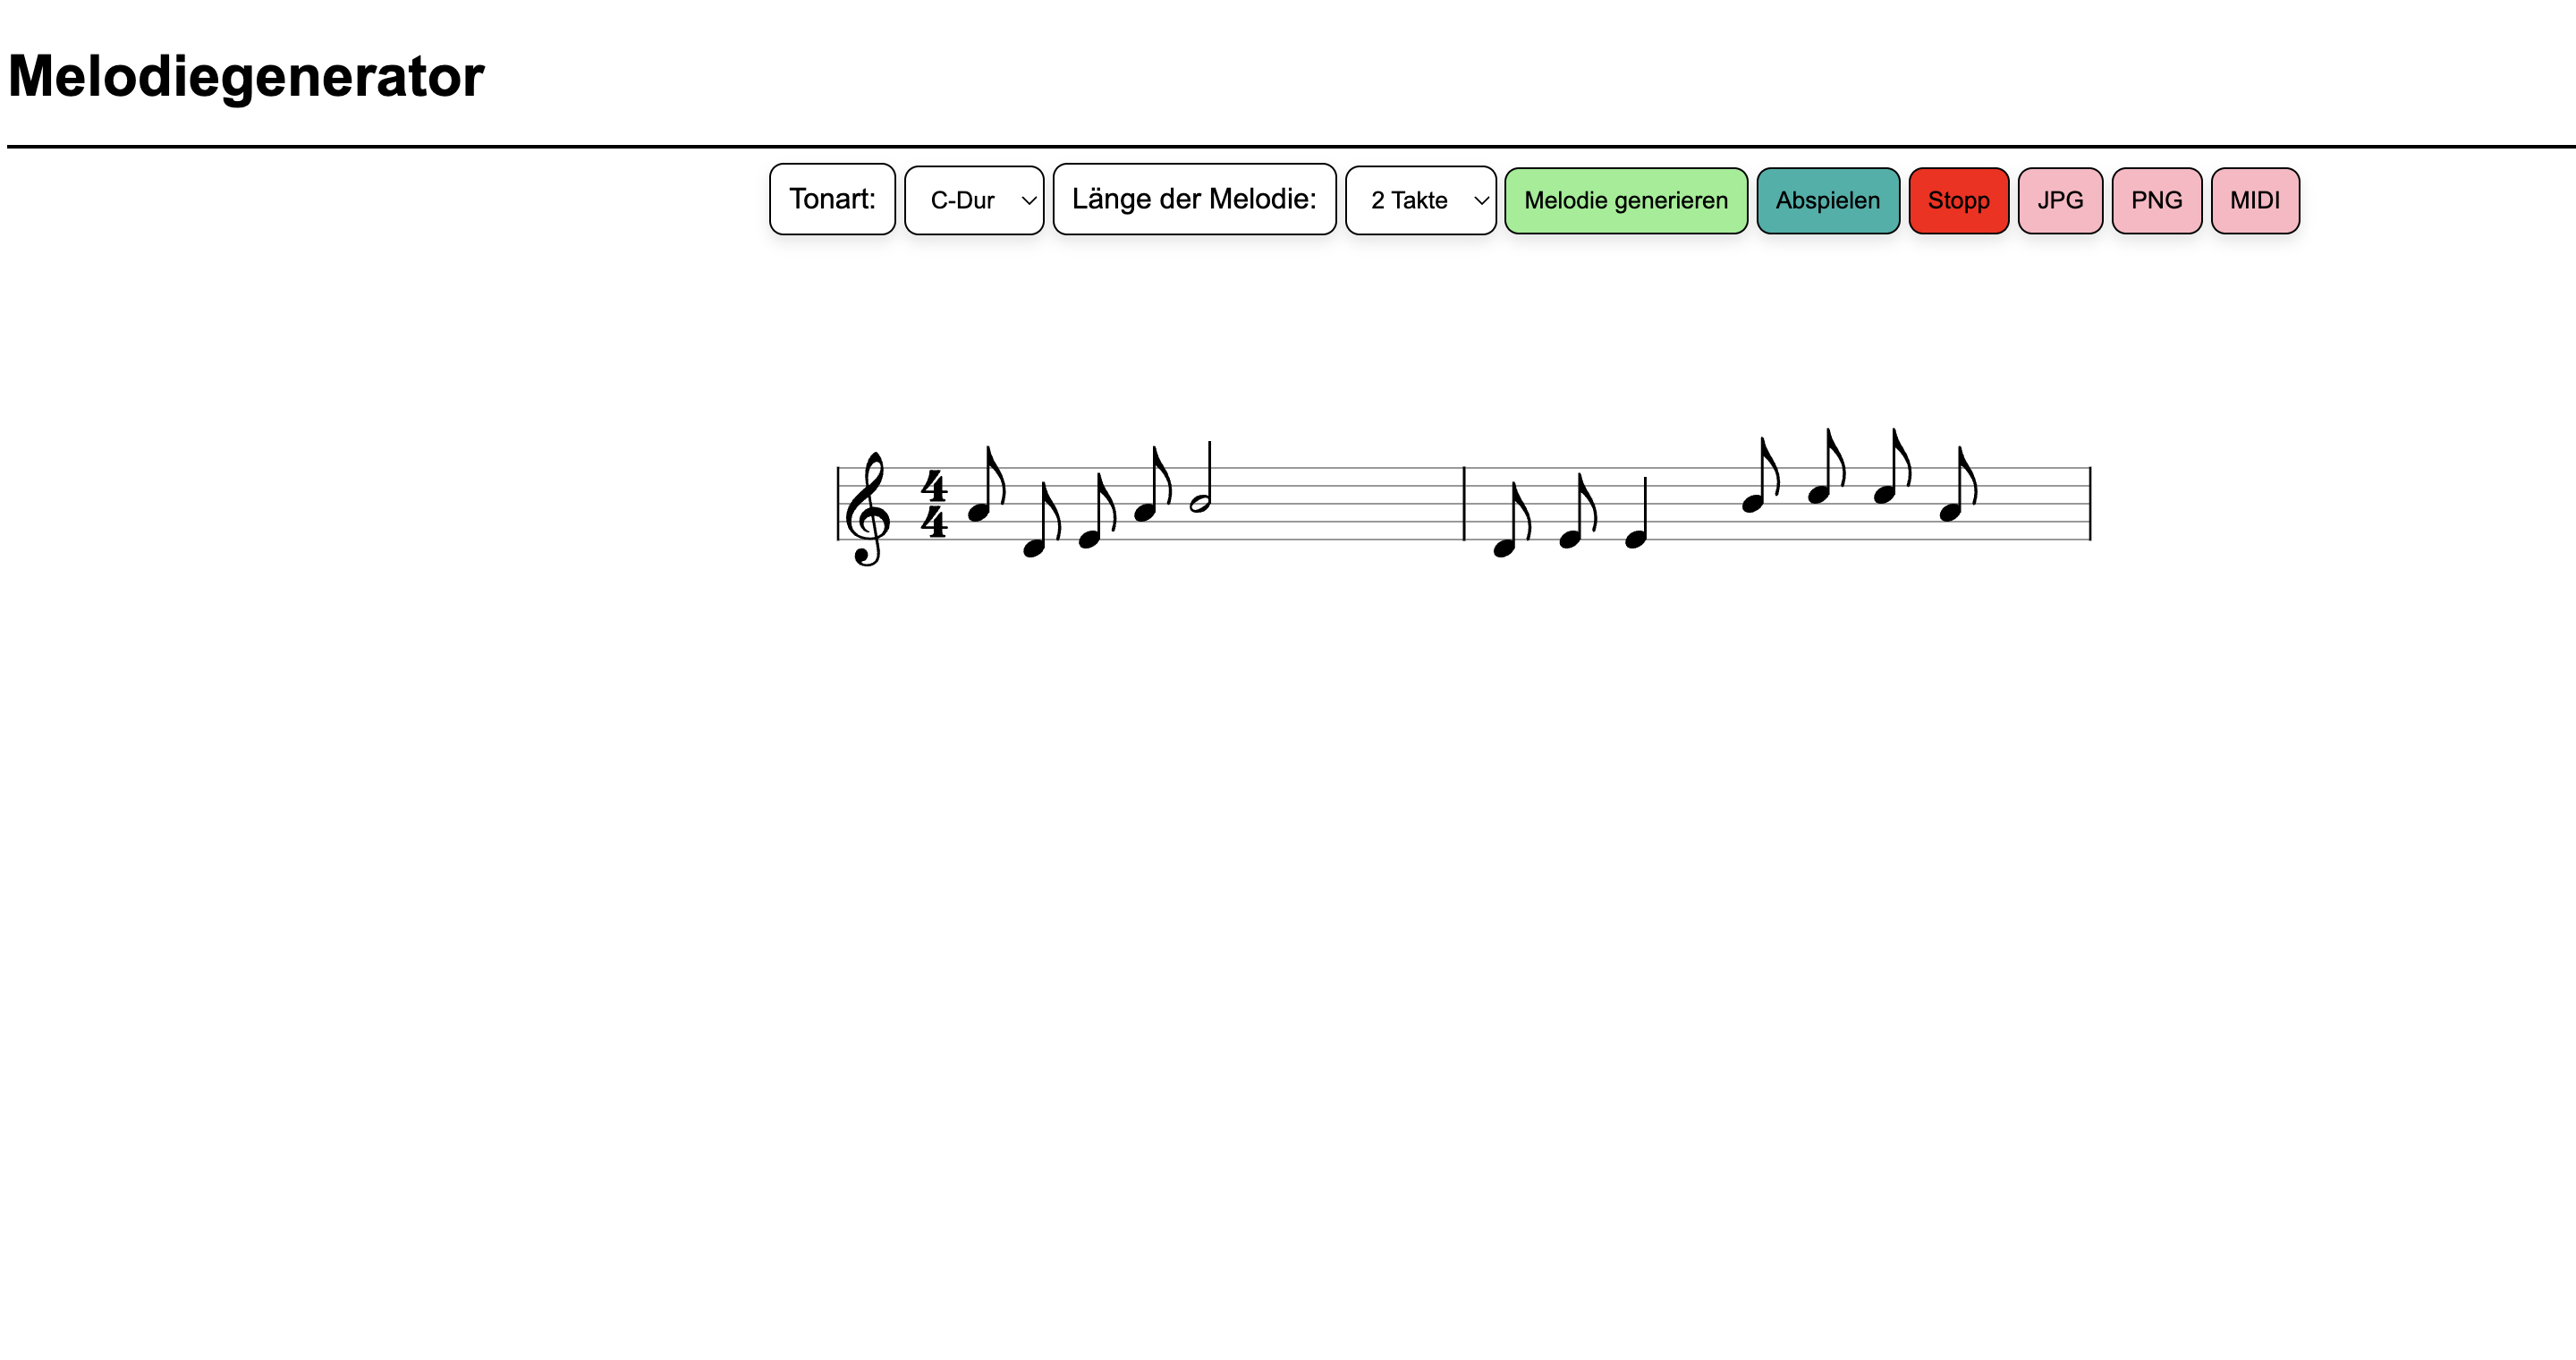Screen dimensions: 2576x1360
Task: Click the Tonart label
Action: [832, 199]
